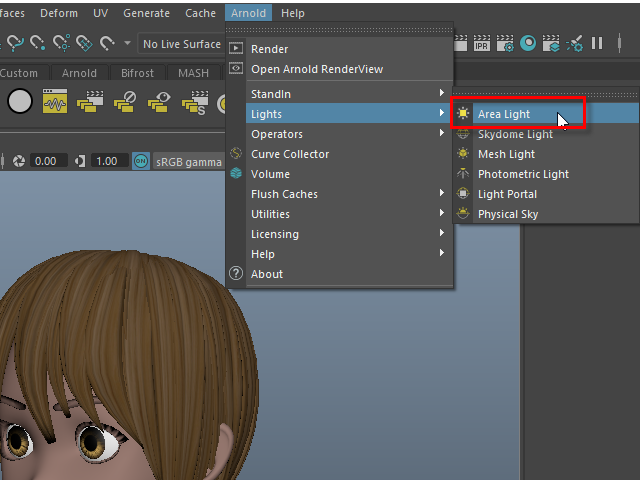The width and height of the screenshot is (640, 480).
Task: Choose Open Arnold RenderView menu entry
Action: 316,69
